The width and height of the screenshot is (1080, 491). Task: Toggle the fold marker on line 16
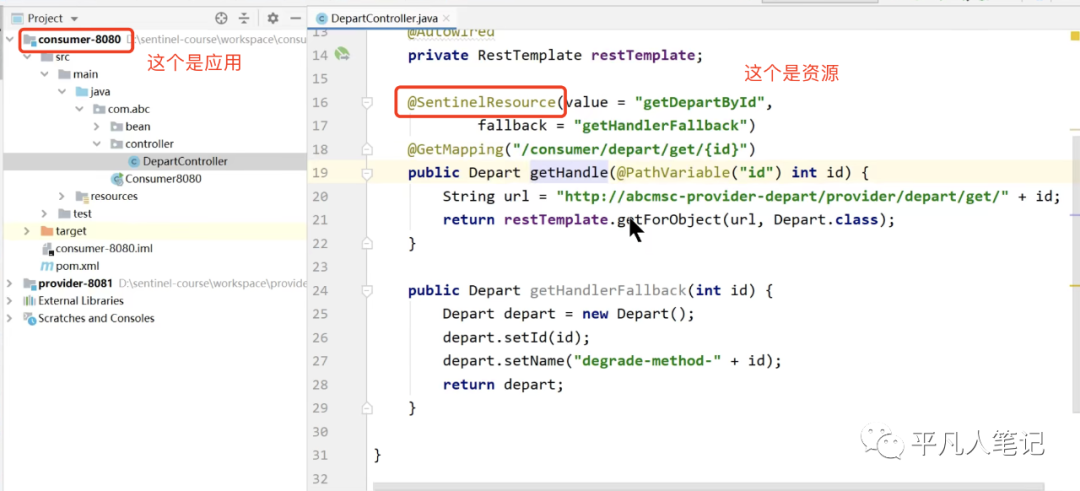(x=367, y=103)
